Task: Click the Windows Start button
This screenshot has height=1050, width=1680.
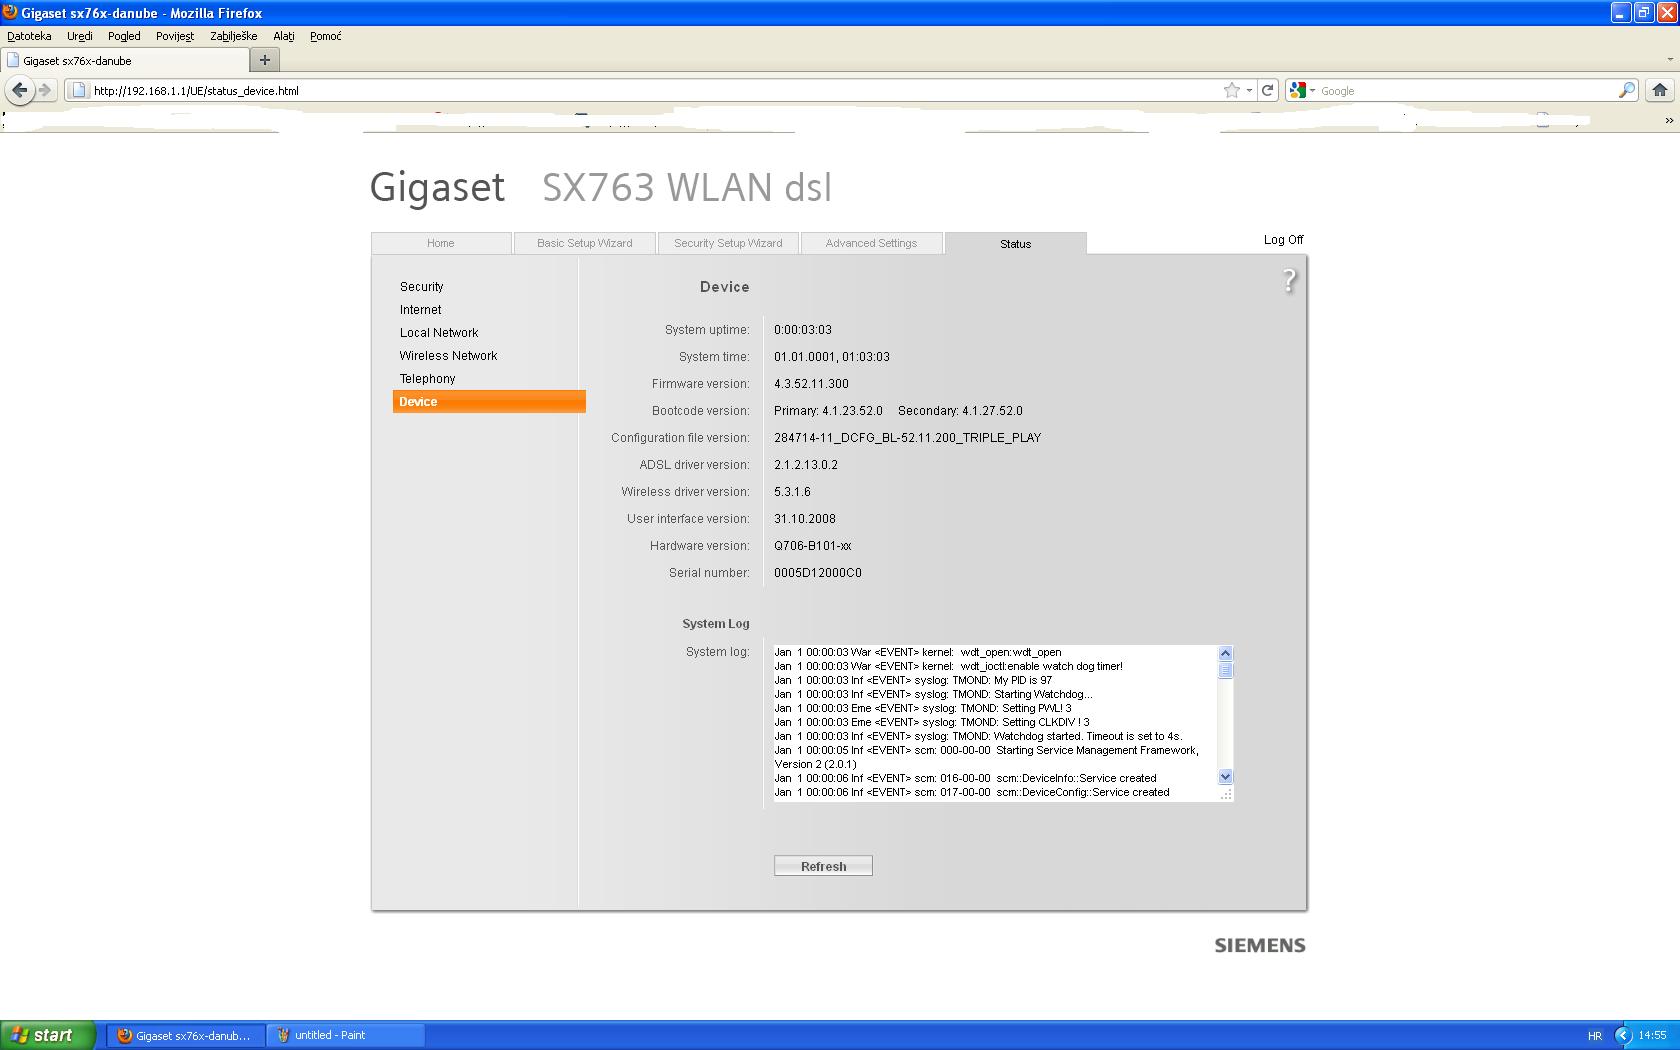Action: (x=48, y=1035)
